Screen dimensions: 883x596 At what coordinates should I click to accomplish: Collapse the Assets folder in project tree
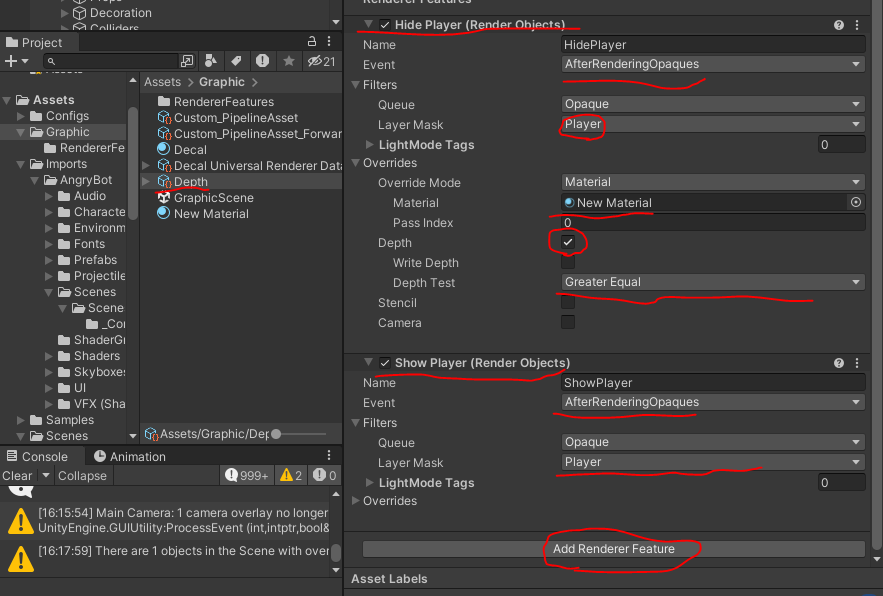pyautogui.click(x=7, y=100)
